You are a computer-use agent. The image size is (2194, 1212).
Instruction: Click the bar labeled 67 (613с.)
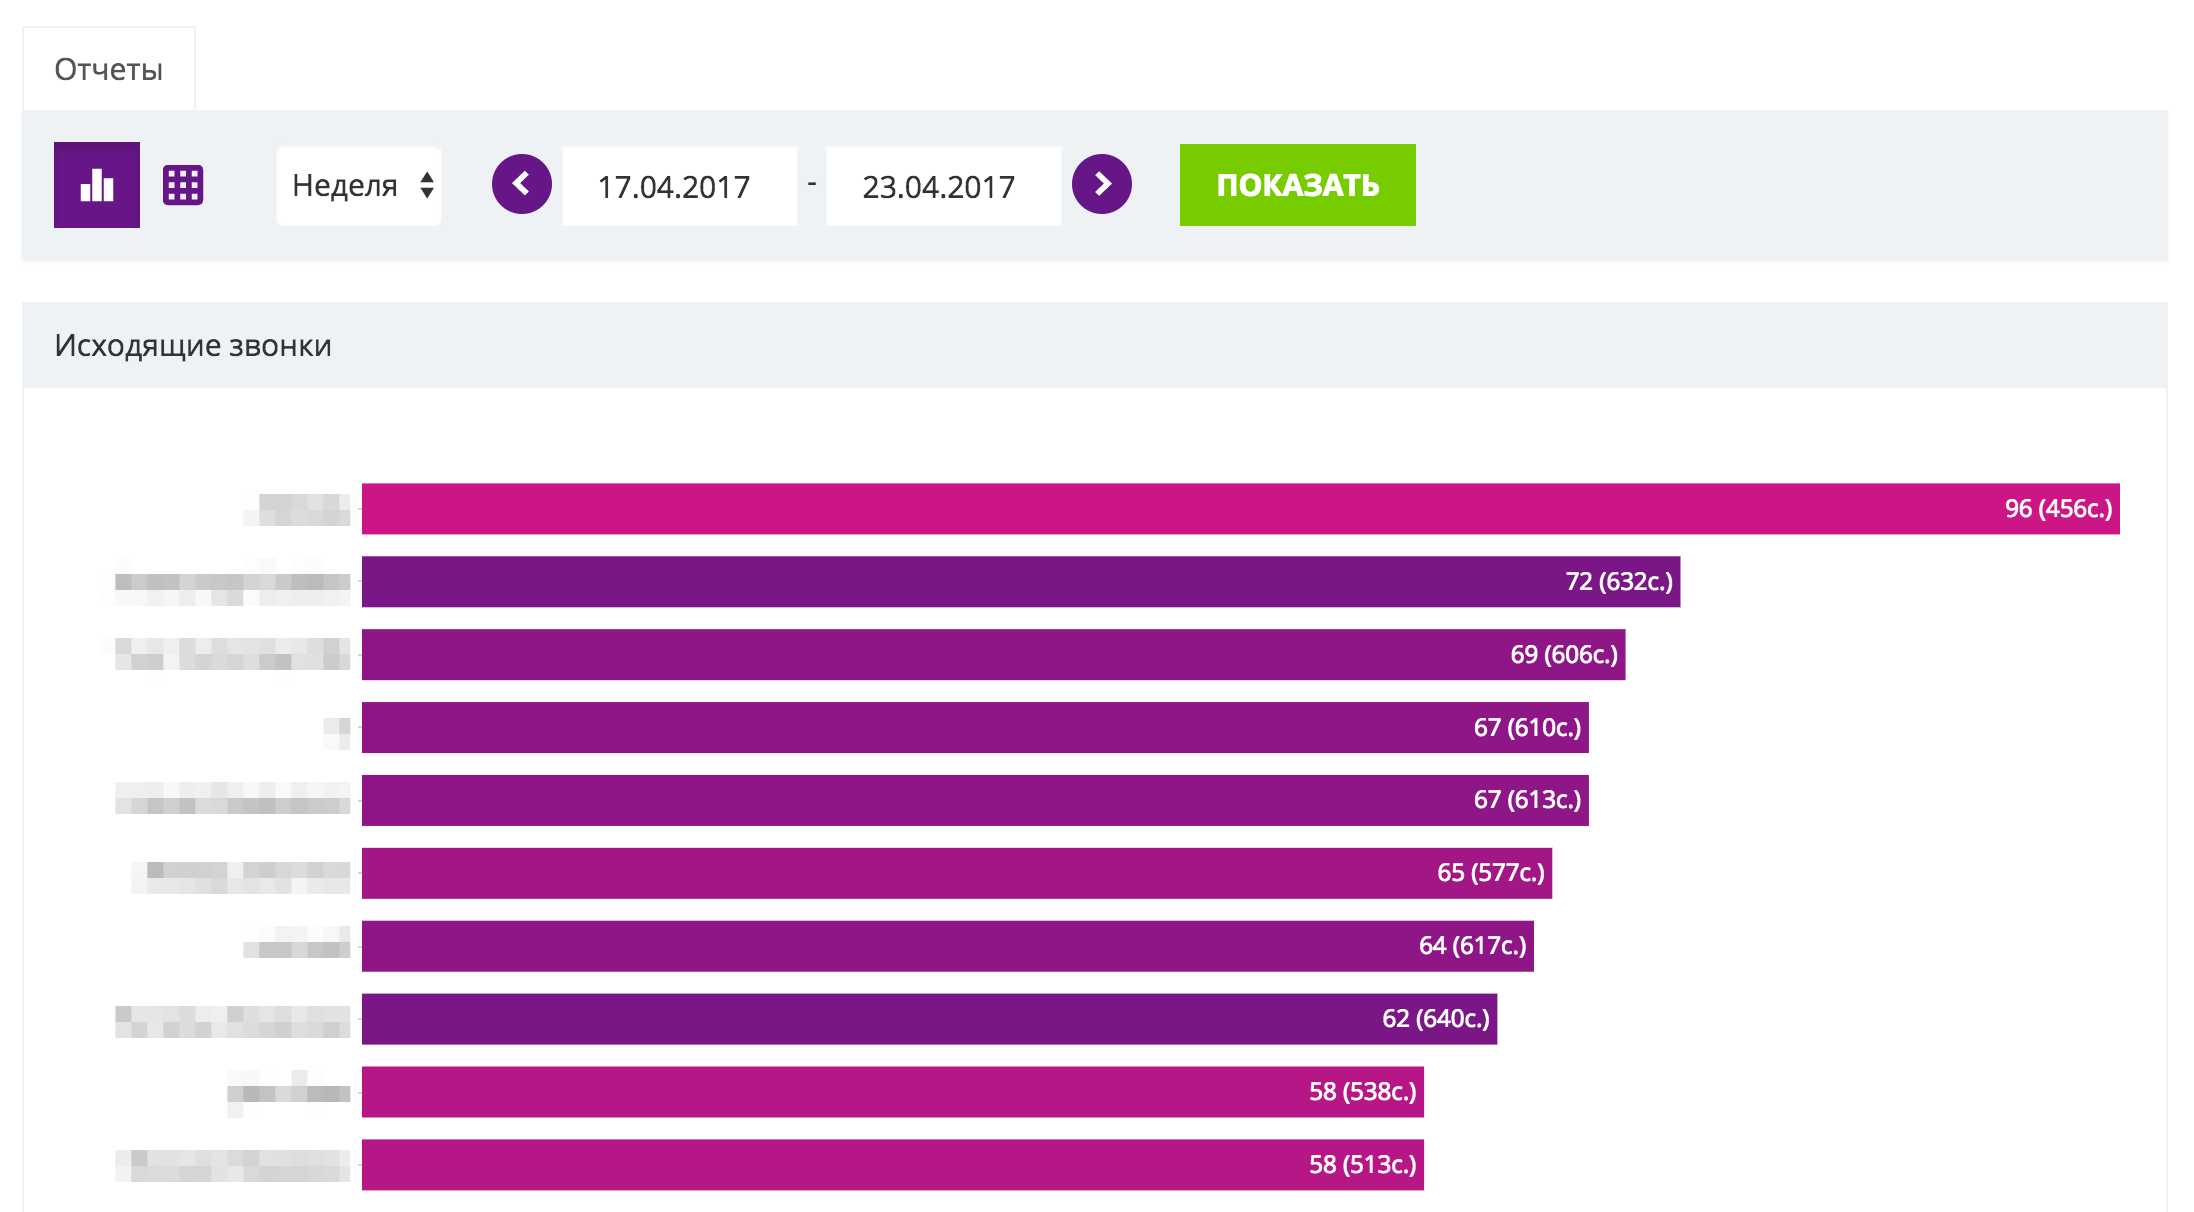pos(975,800)
